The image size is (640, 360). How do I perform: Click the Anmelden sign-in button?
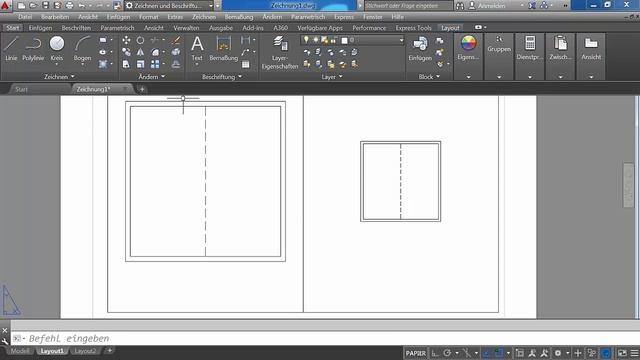tap(488, 6)
